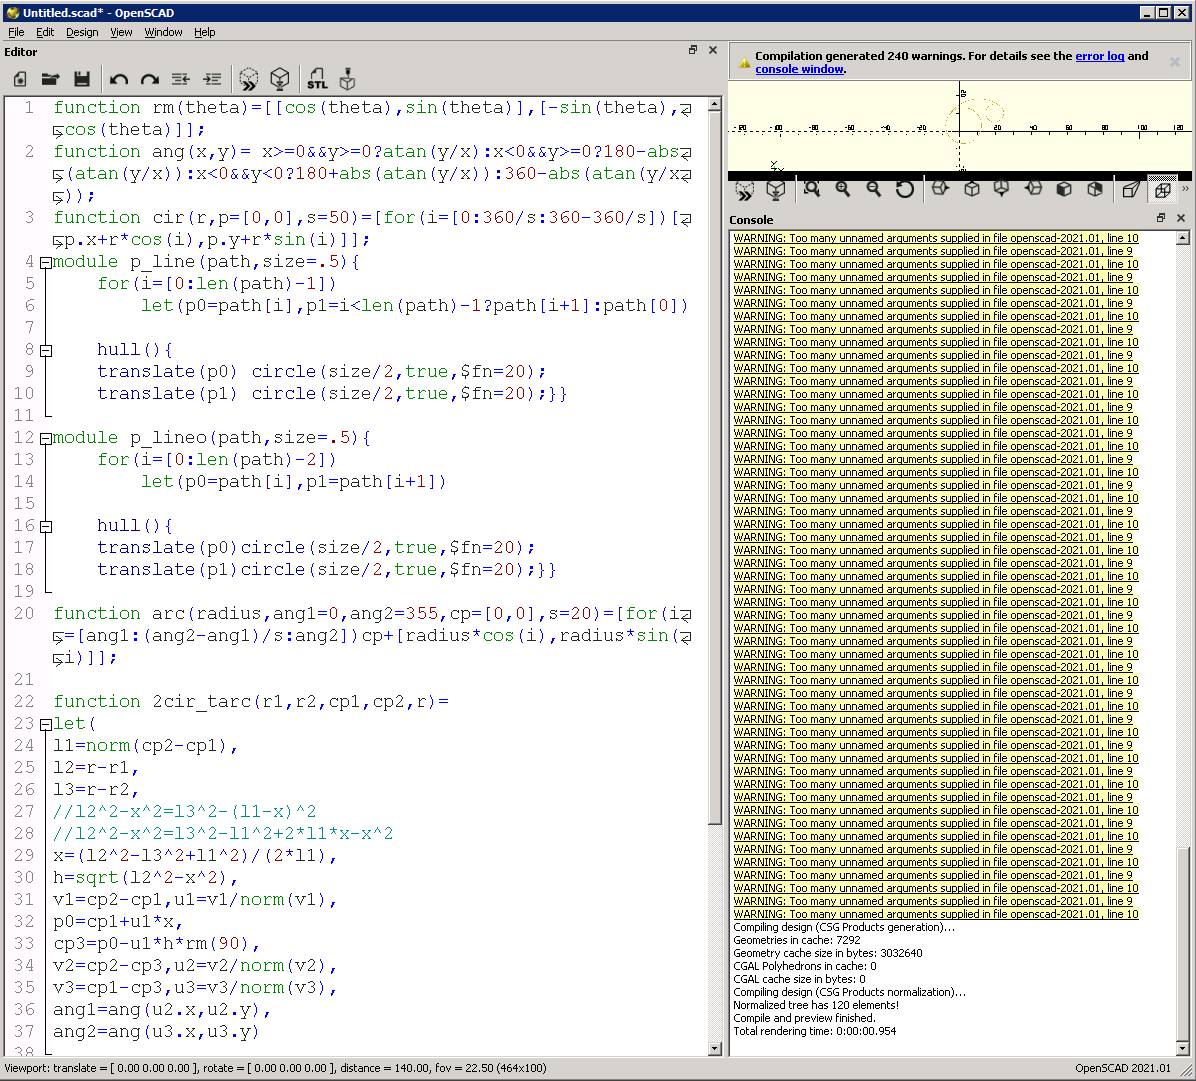The image size is (1196, 1081).
Task: Open the Design menu
Action: coord(82,32)
